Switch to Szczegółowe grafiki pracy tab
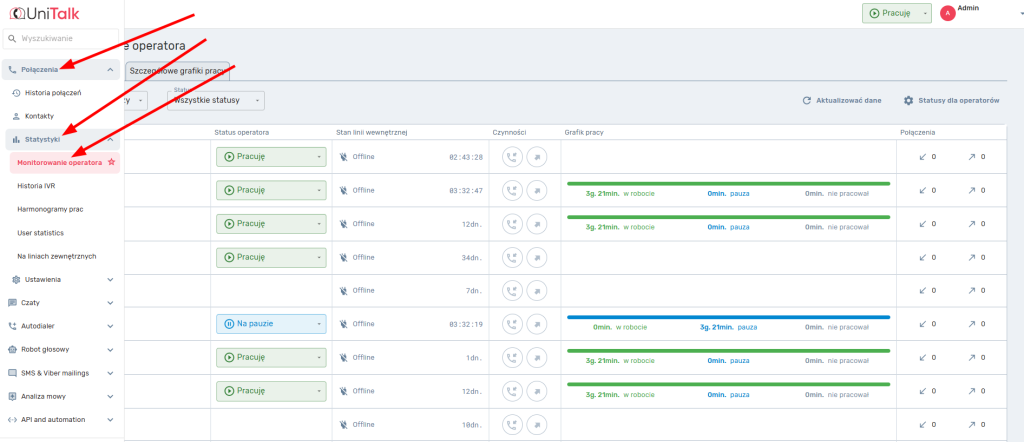The width and height of the screenshot is (1024, 442). [179, 71]
